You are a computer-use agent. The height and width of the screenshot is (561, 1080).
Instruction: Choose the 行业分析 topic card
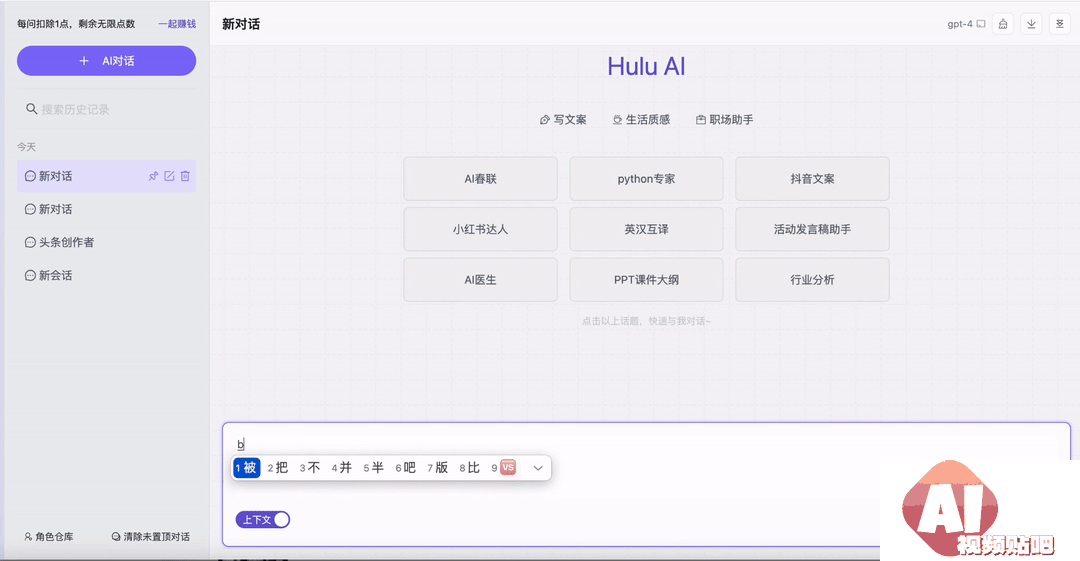click(812, 280)
